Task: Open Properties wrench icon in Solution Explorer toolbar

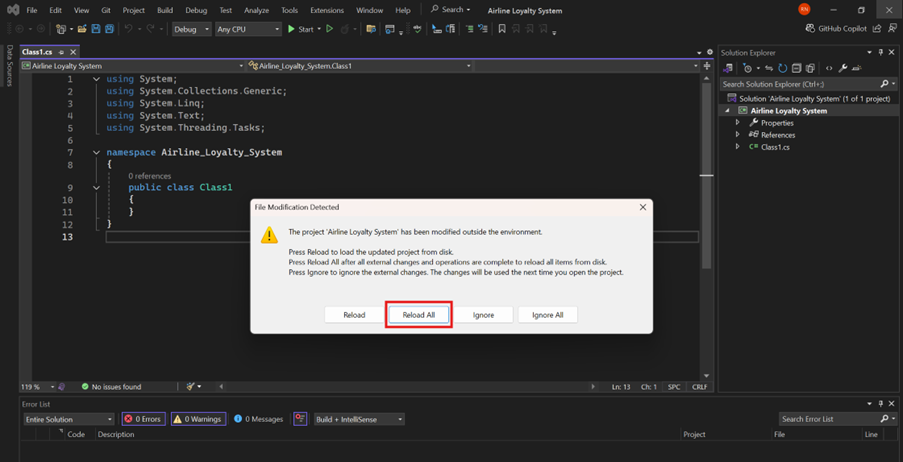Action: click(843, 68)
